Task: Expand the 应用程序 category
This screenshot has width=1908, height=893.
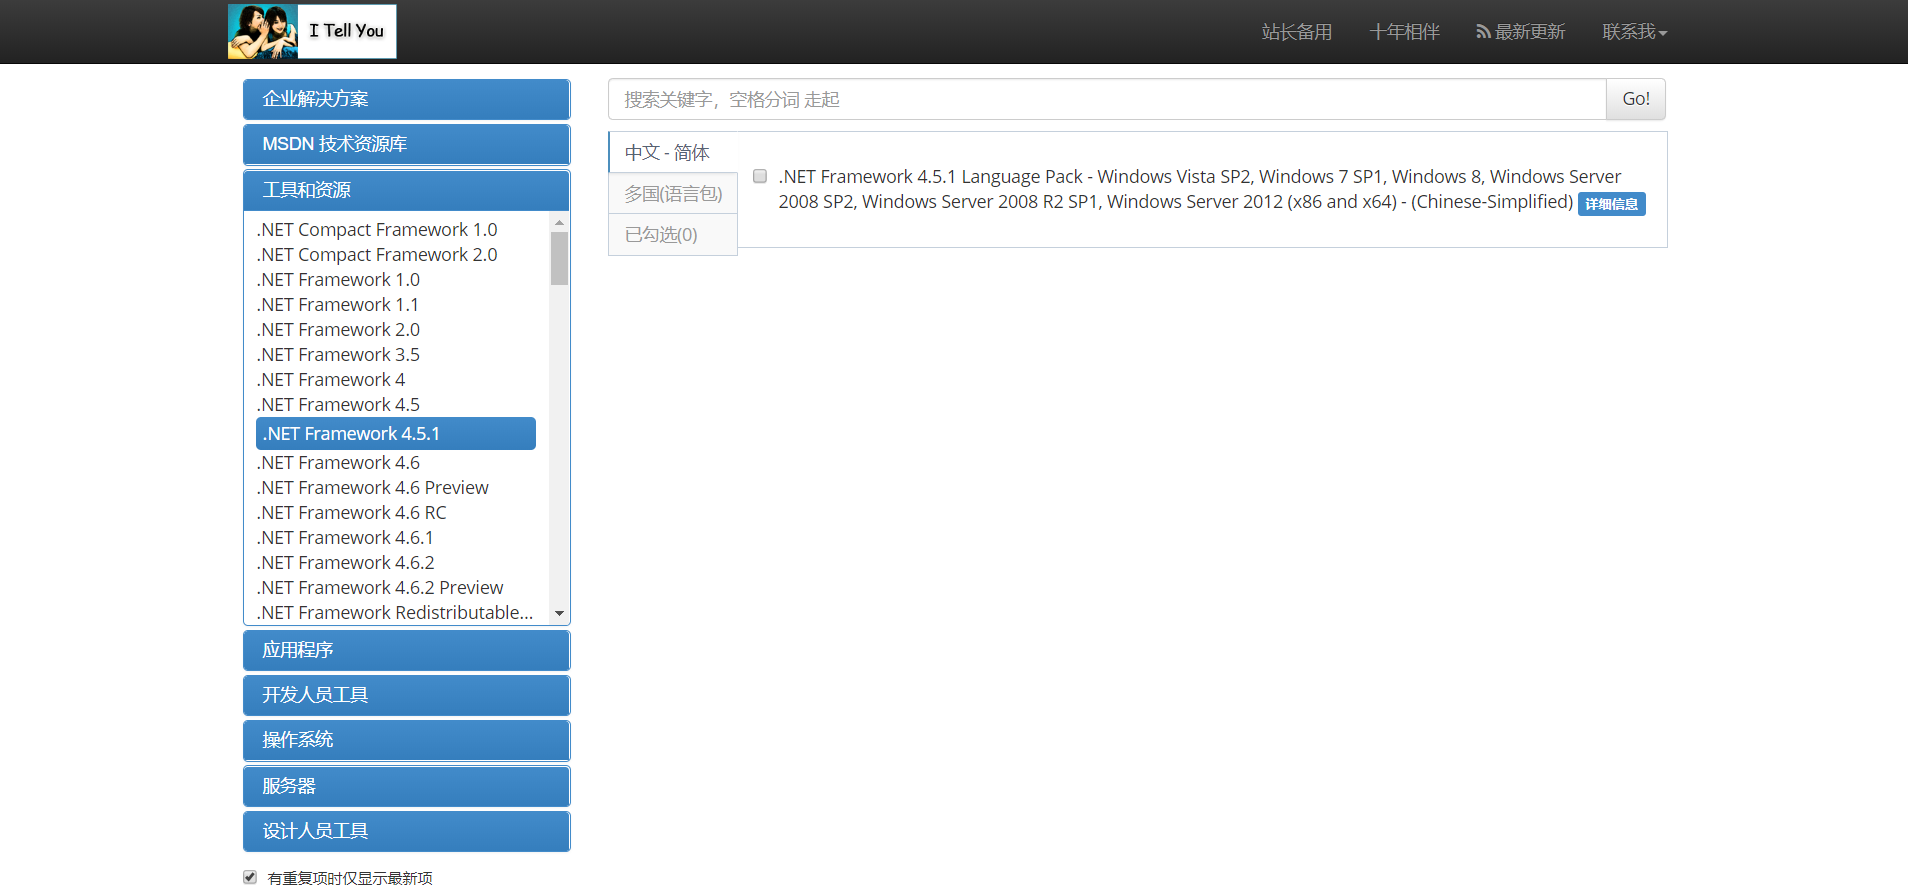Action: click(x=406, y=650)
